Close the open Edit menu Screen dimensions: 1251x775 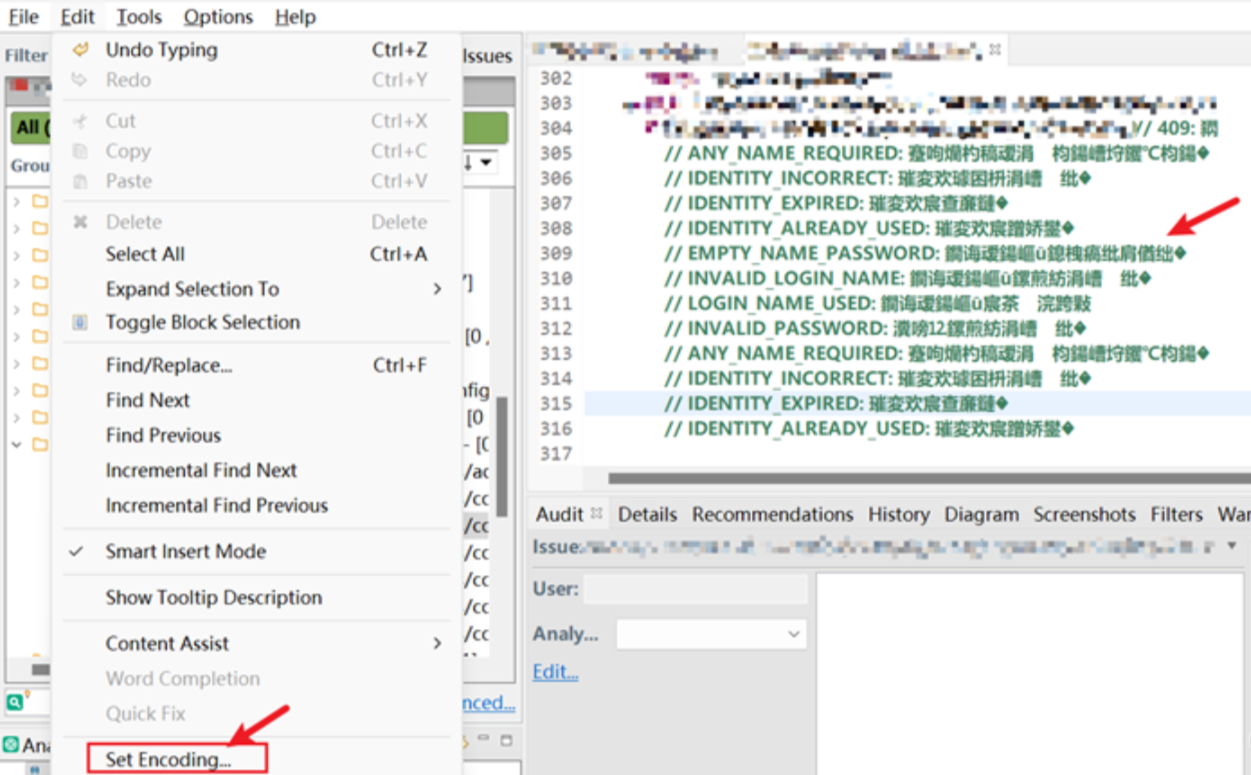click(77, 17)
